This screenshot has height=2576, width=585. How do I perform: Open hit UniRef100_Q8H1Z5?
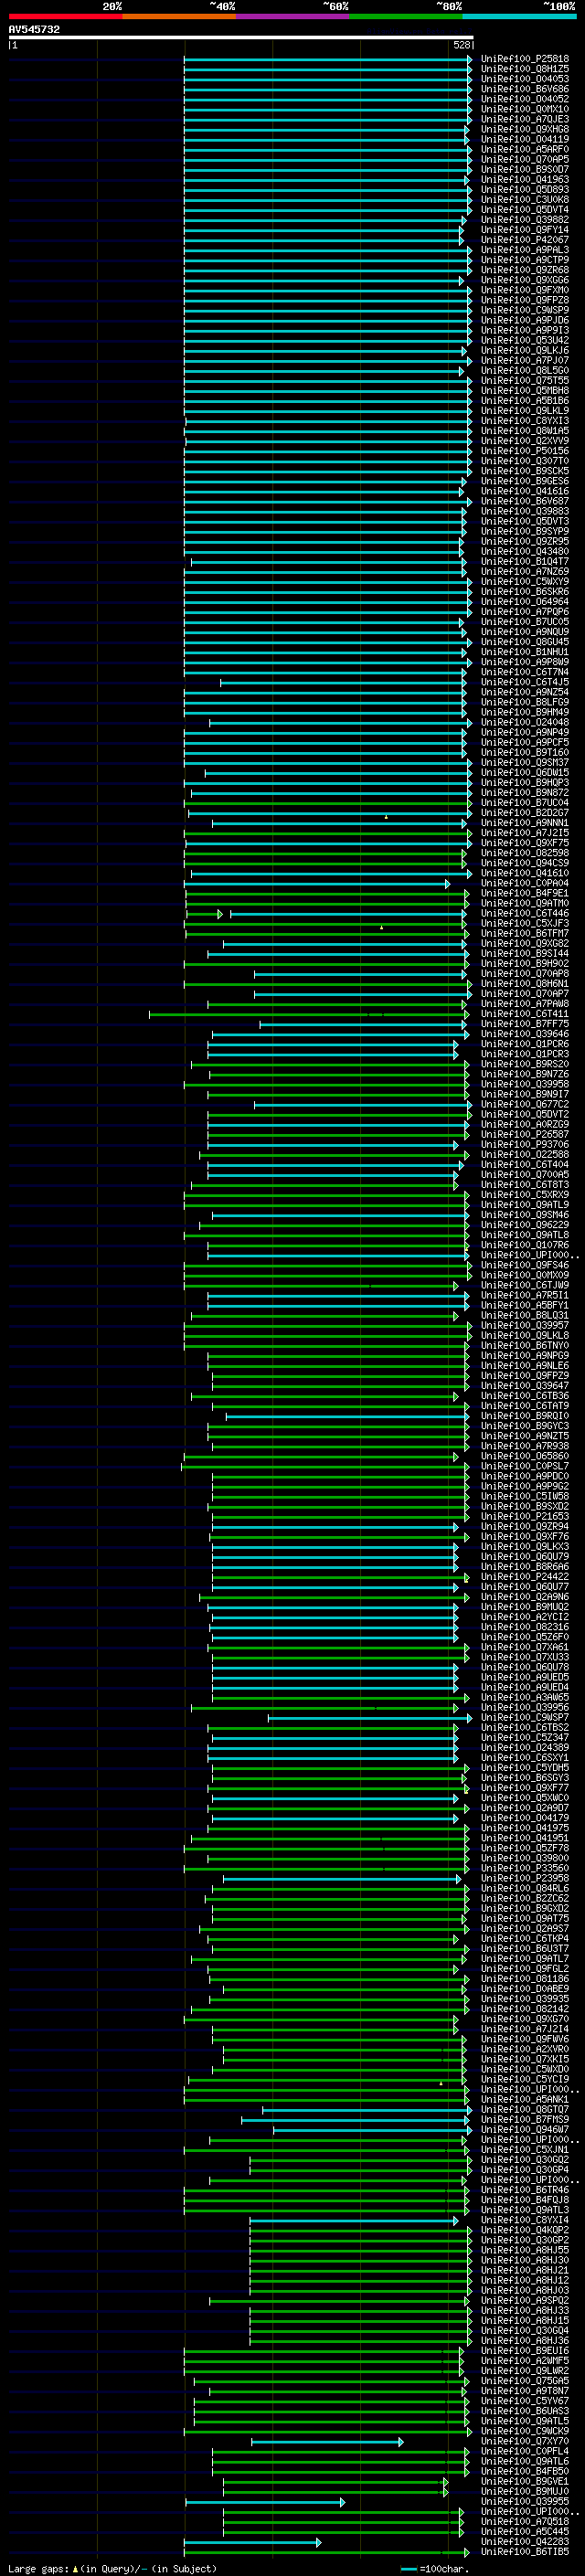pos(525,69)
